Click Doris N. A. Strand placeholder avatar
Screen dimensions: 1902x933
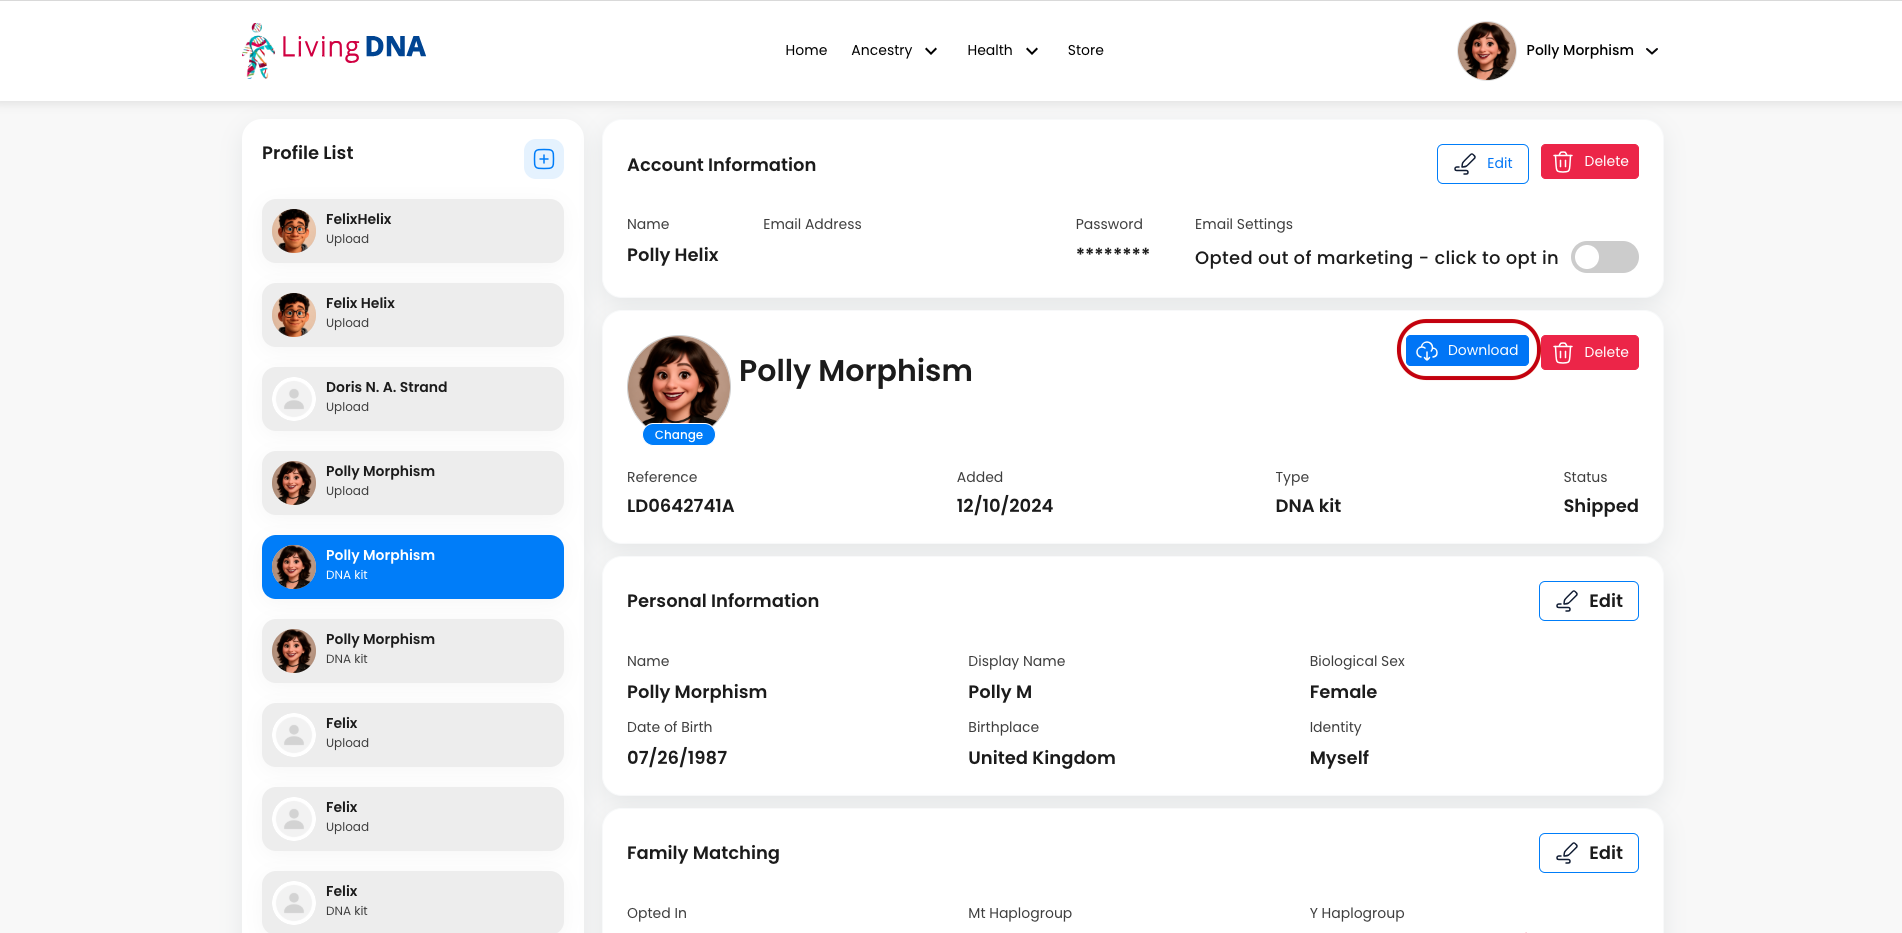[294, 399]
